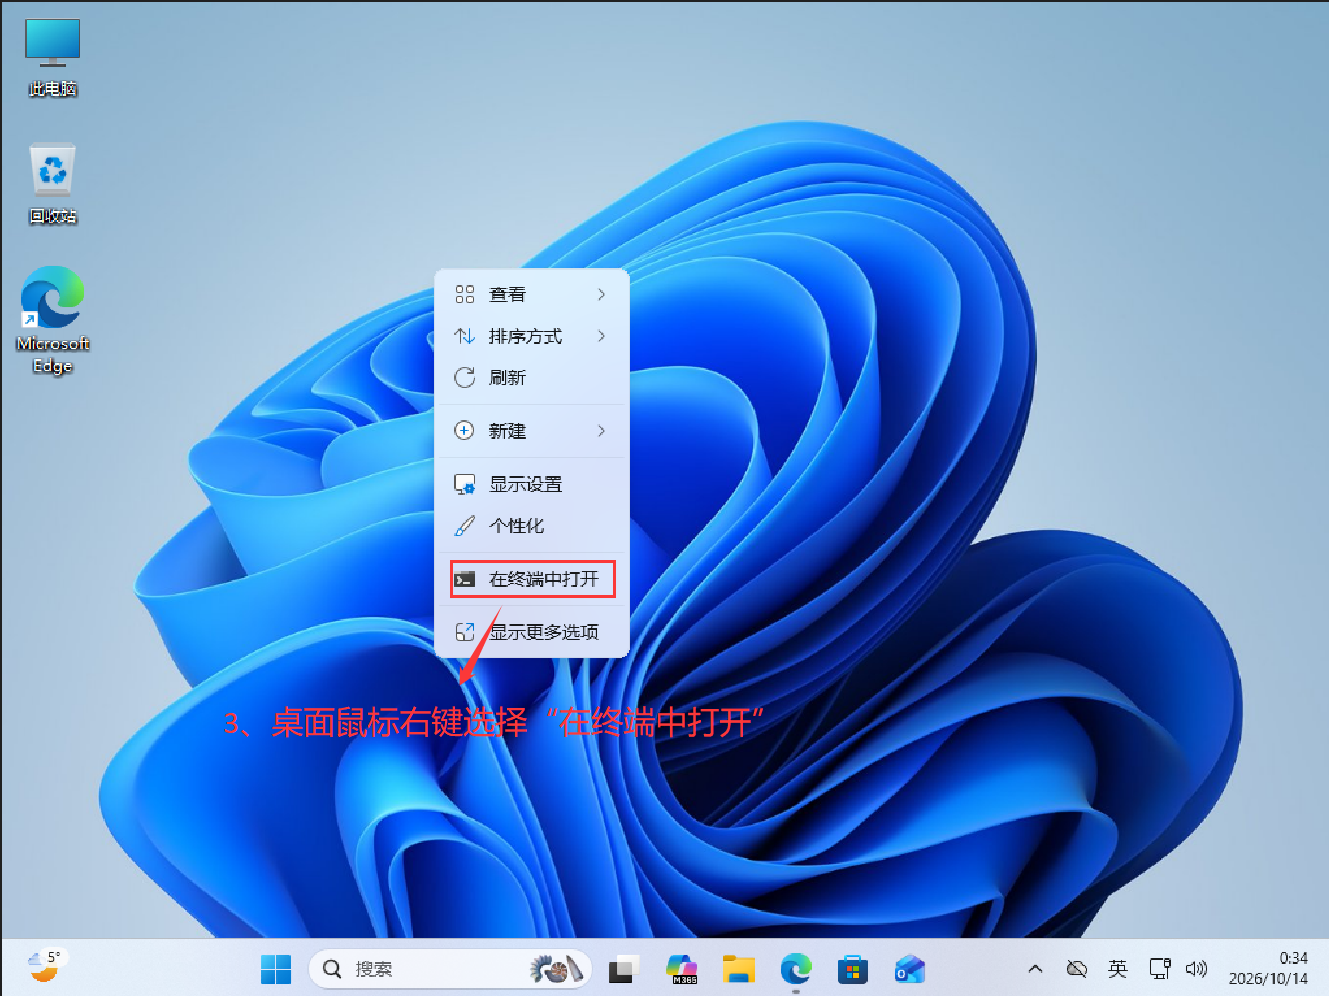
Task: Select the Recycle Bin (回收站) desktop icon
Action: click(52, 184)
